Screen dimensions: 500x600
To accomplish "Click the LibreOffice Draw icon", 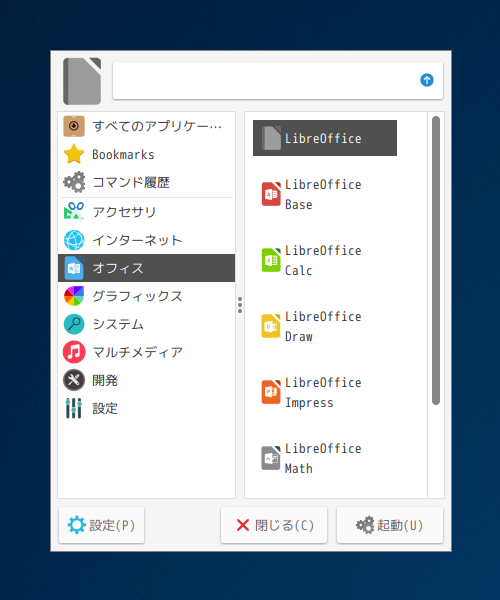I will click(x=271, y=326).
